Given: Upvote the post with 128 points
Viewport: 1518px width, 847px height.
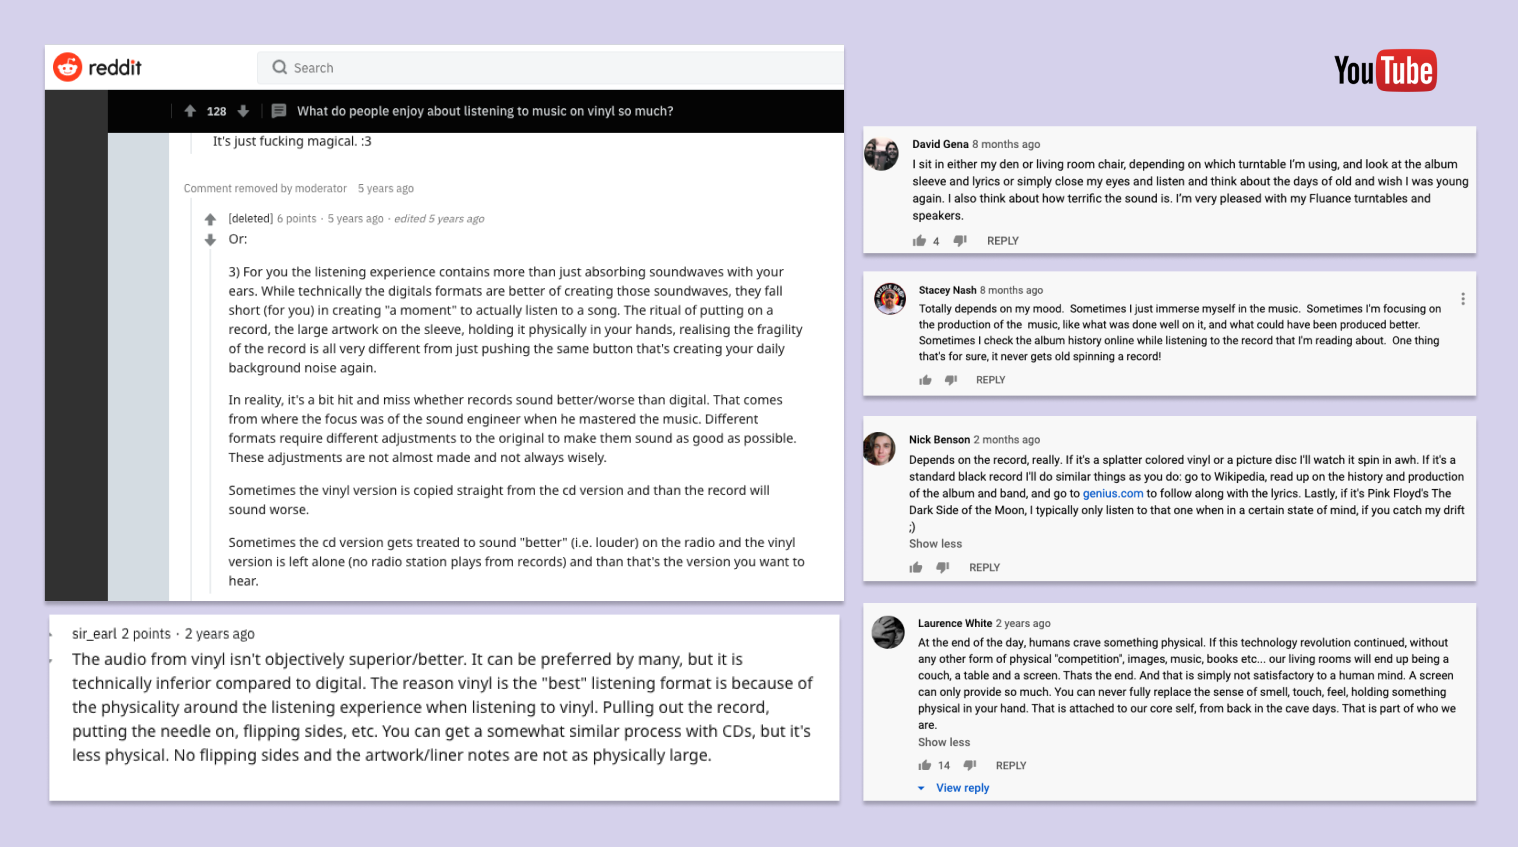Looking at the screenshot, I should pyautogui.click(x=190, y=111).
